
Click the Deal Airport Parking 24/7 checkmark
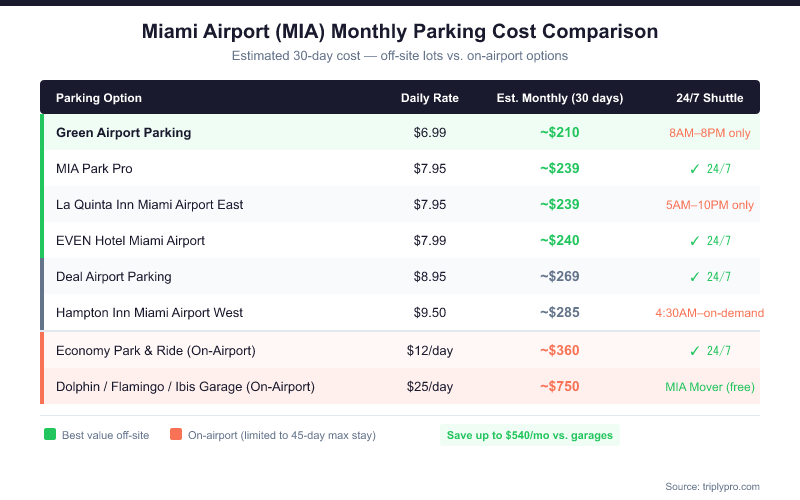pyautogui.click(x=694, y=277)
